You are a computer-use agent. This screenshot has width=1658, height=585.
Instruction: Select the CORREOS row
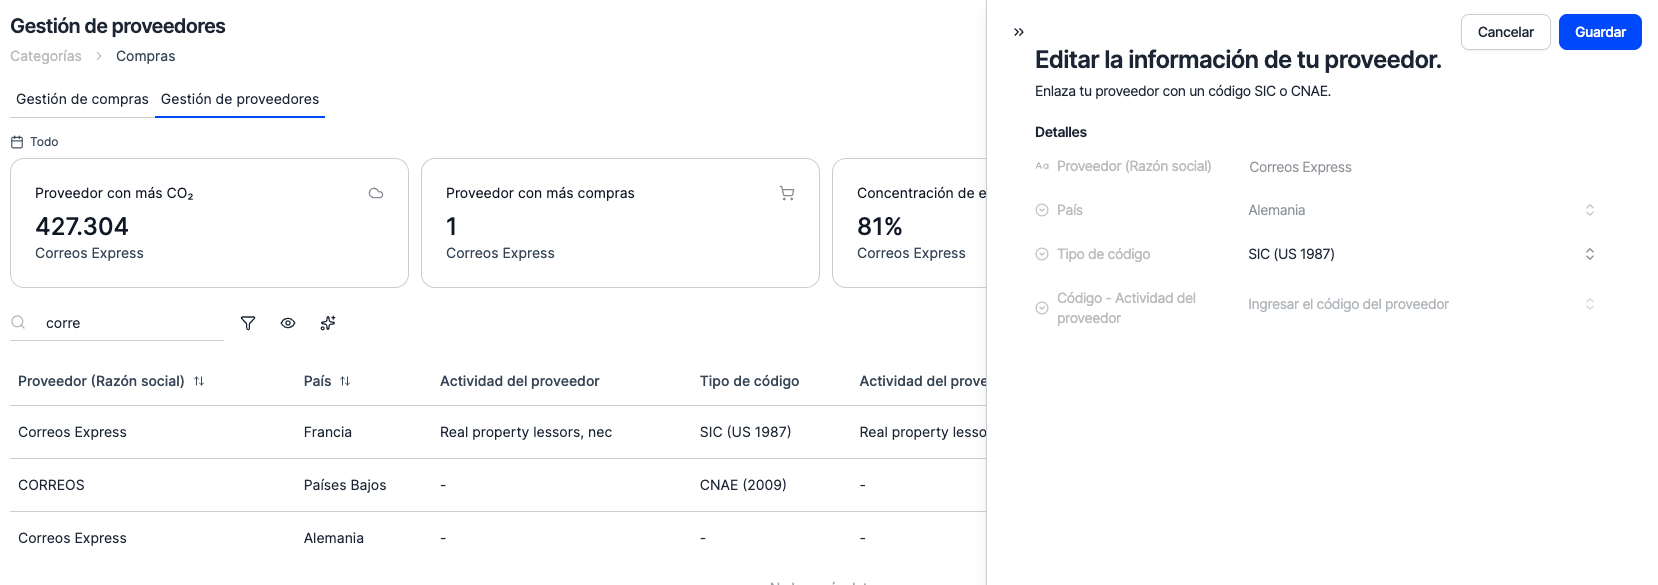(498, 485)
